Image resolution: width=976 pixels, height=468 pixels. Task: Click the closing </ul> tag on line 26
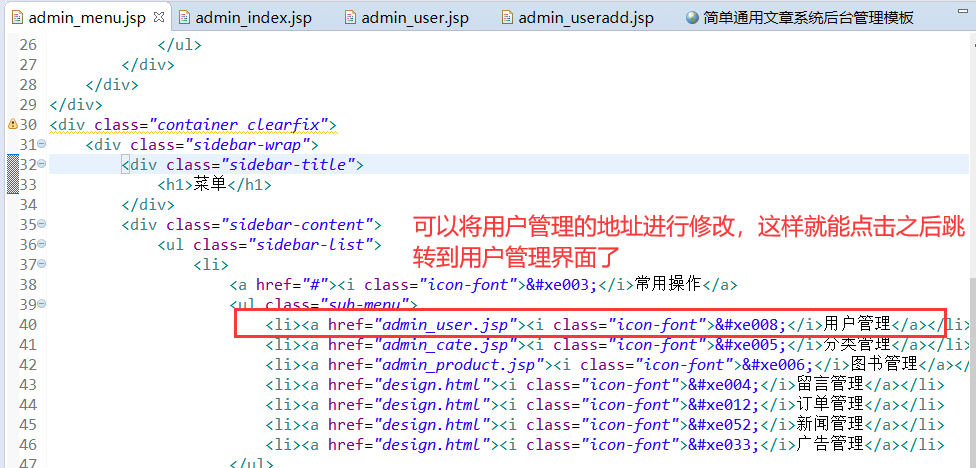[x=180, y=45]
